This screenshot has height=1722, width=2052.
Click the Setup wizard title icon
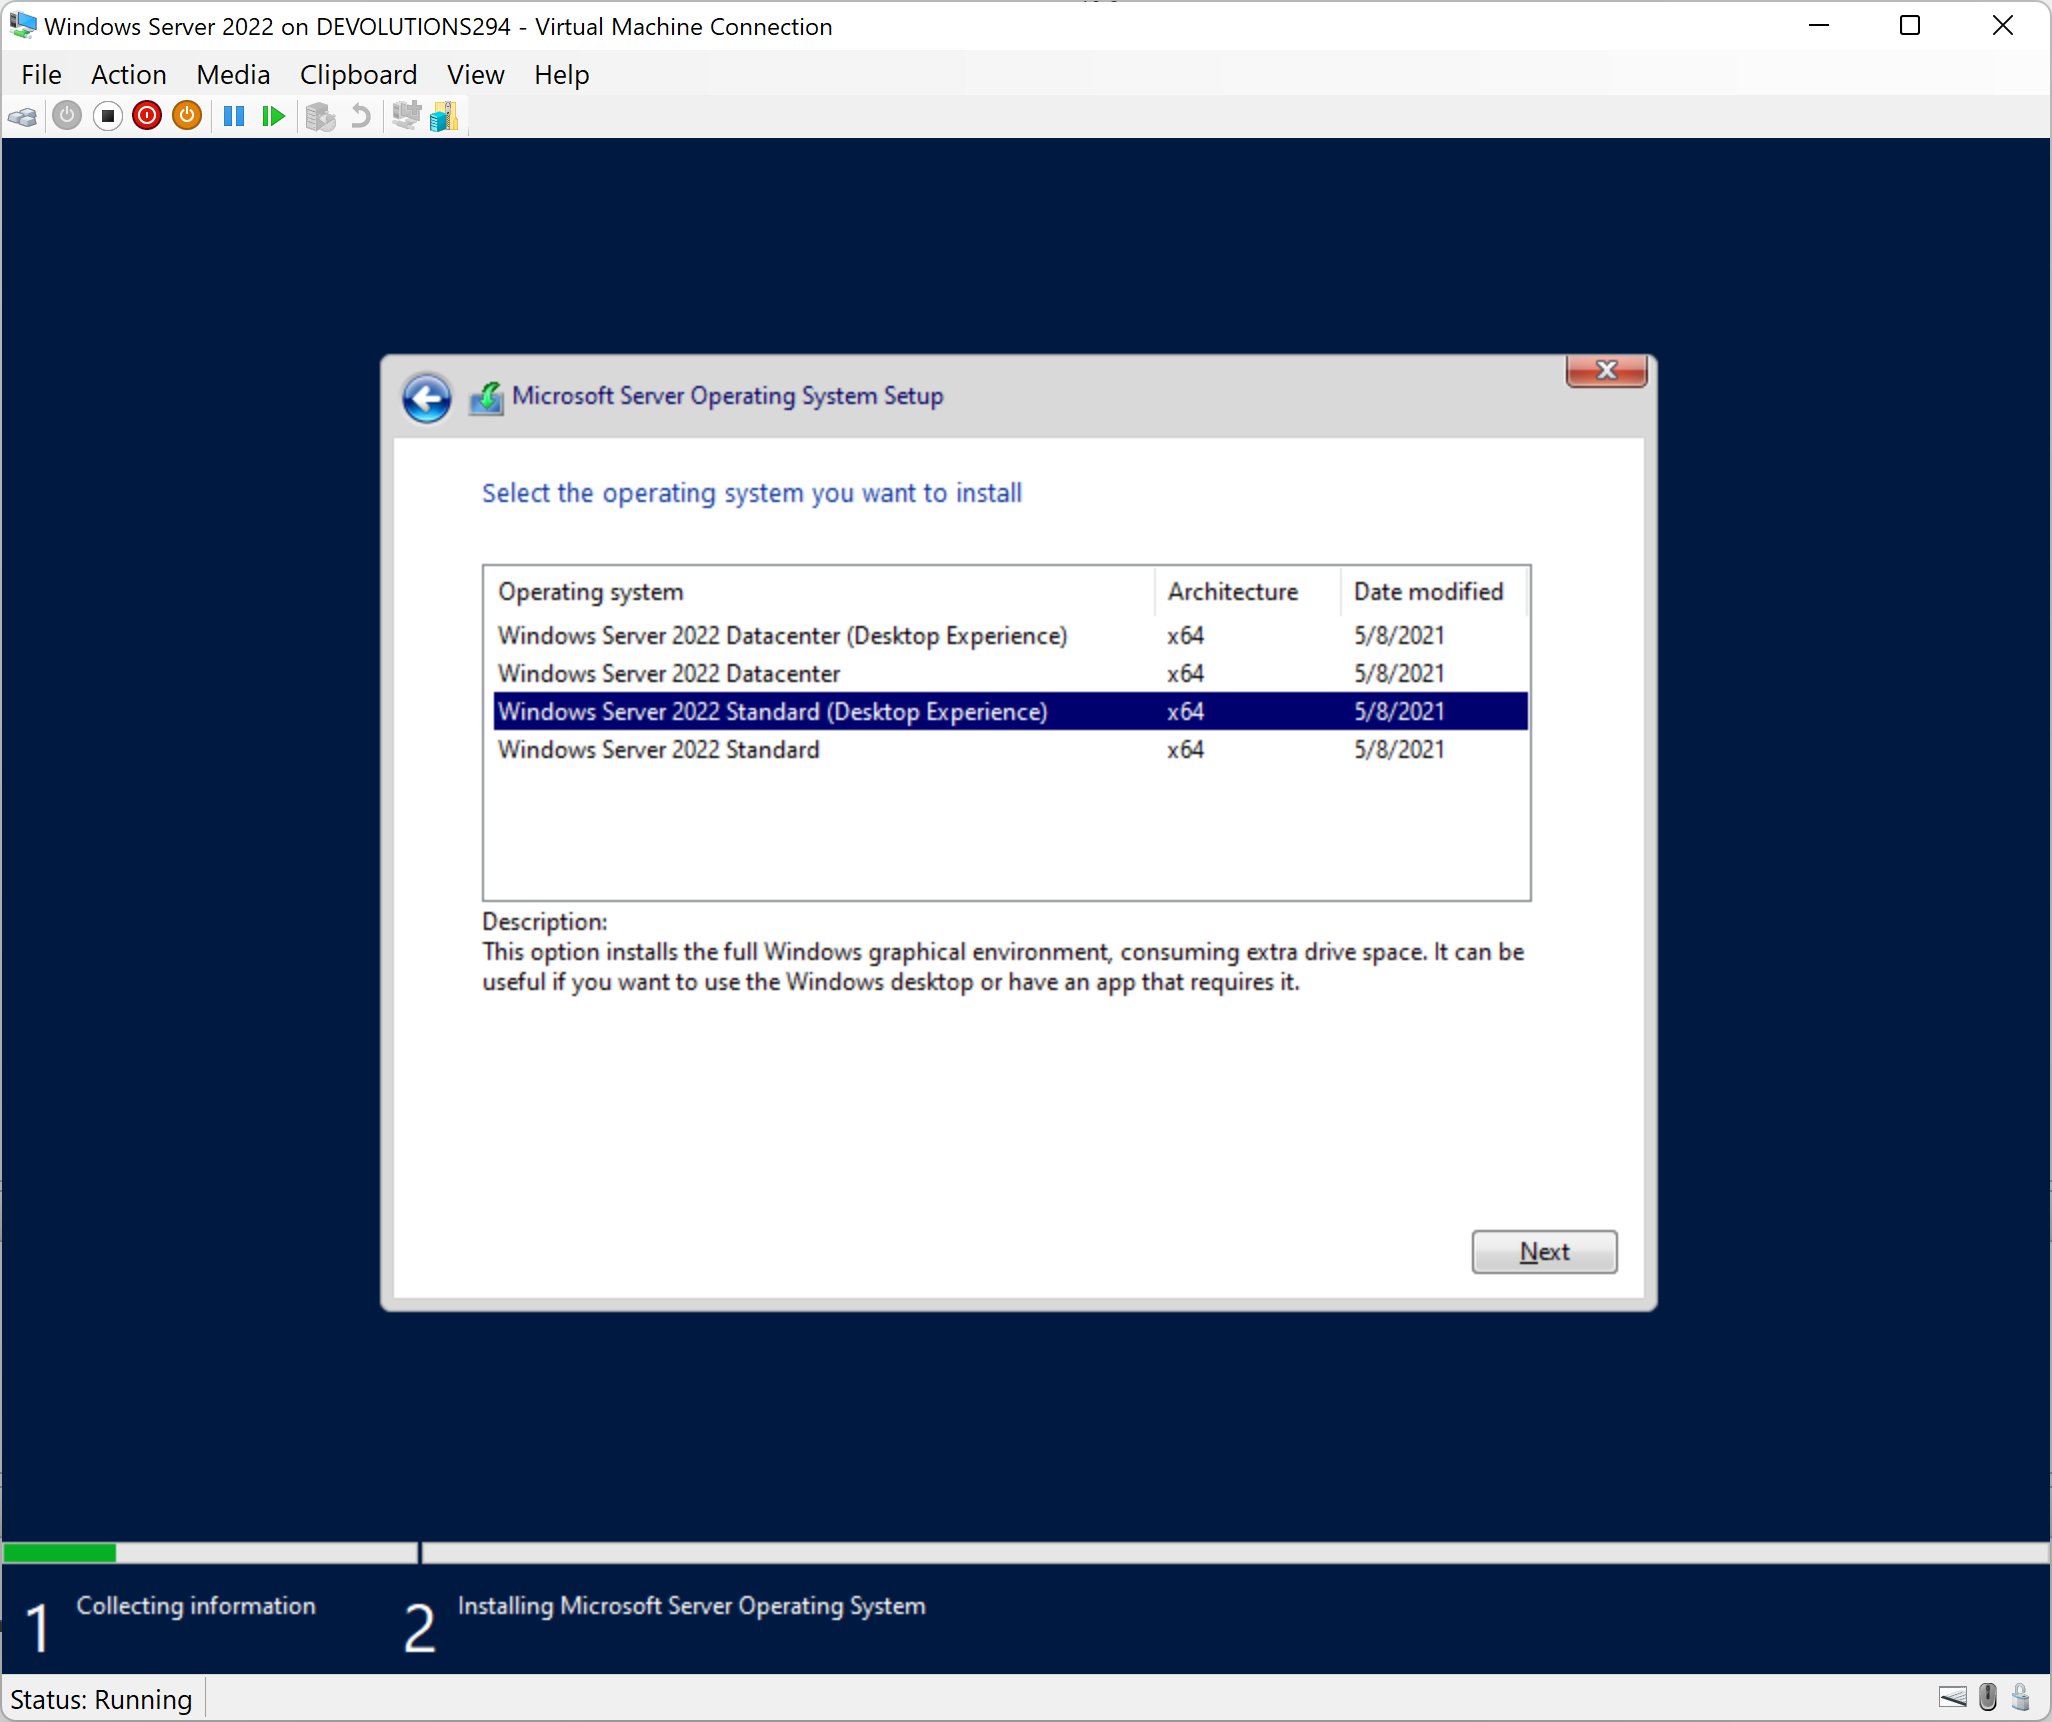[x=487, y=398]
